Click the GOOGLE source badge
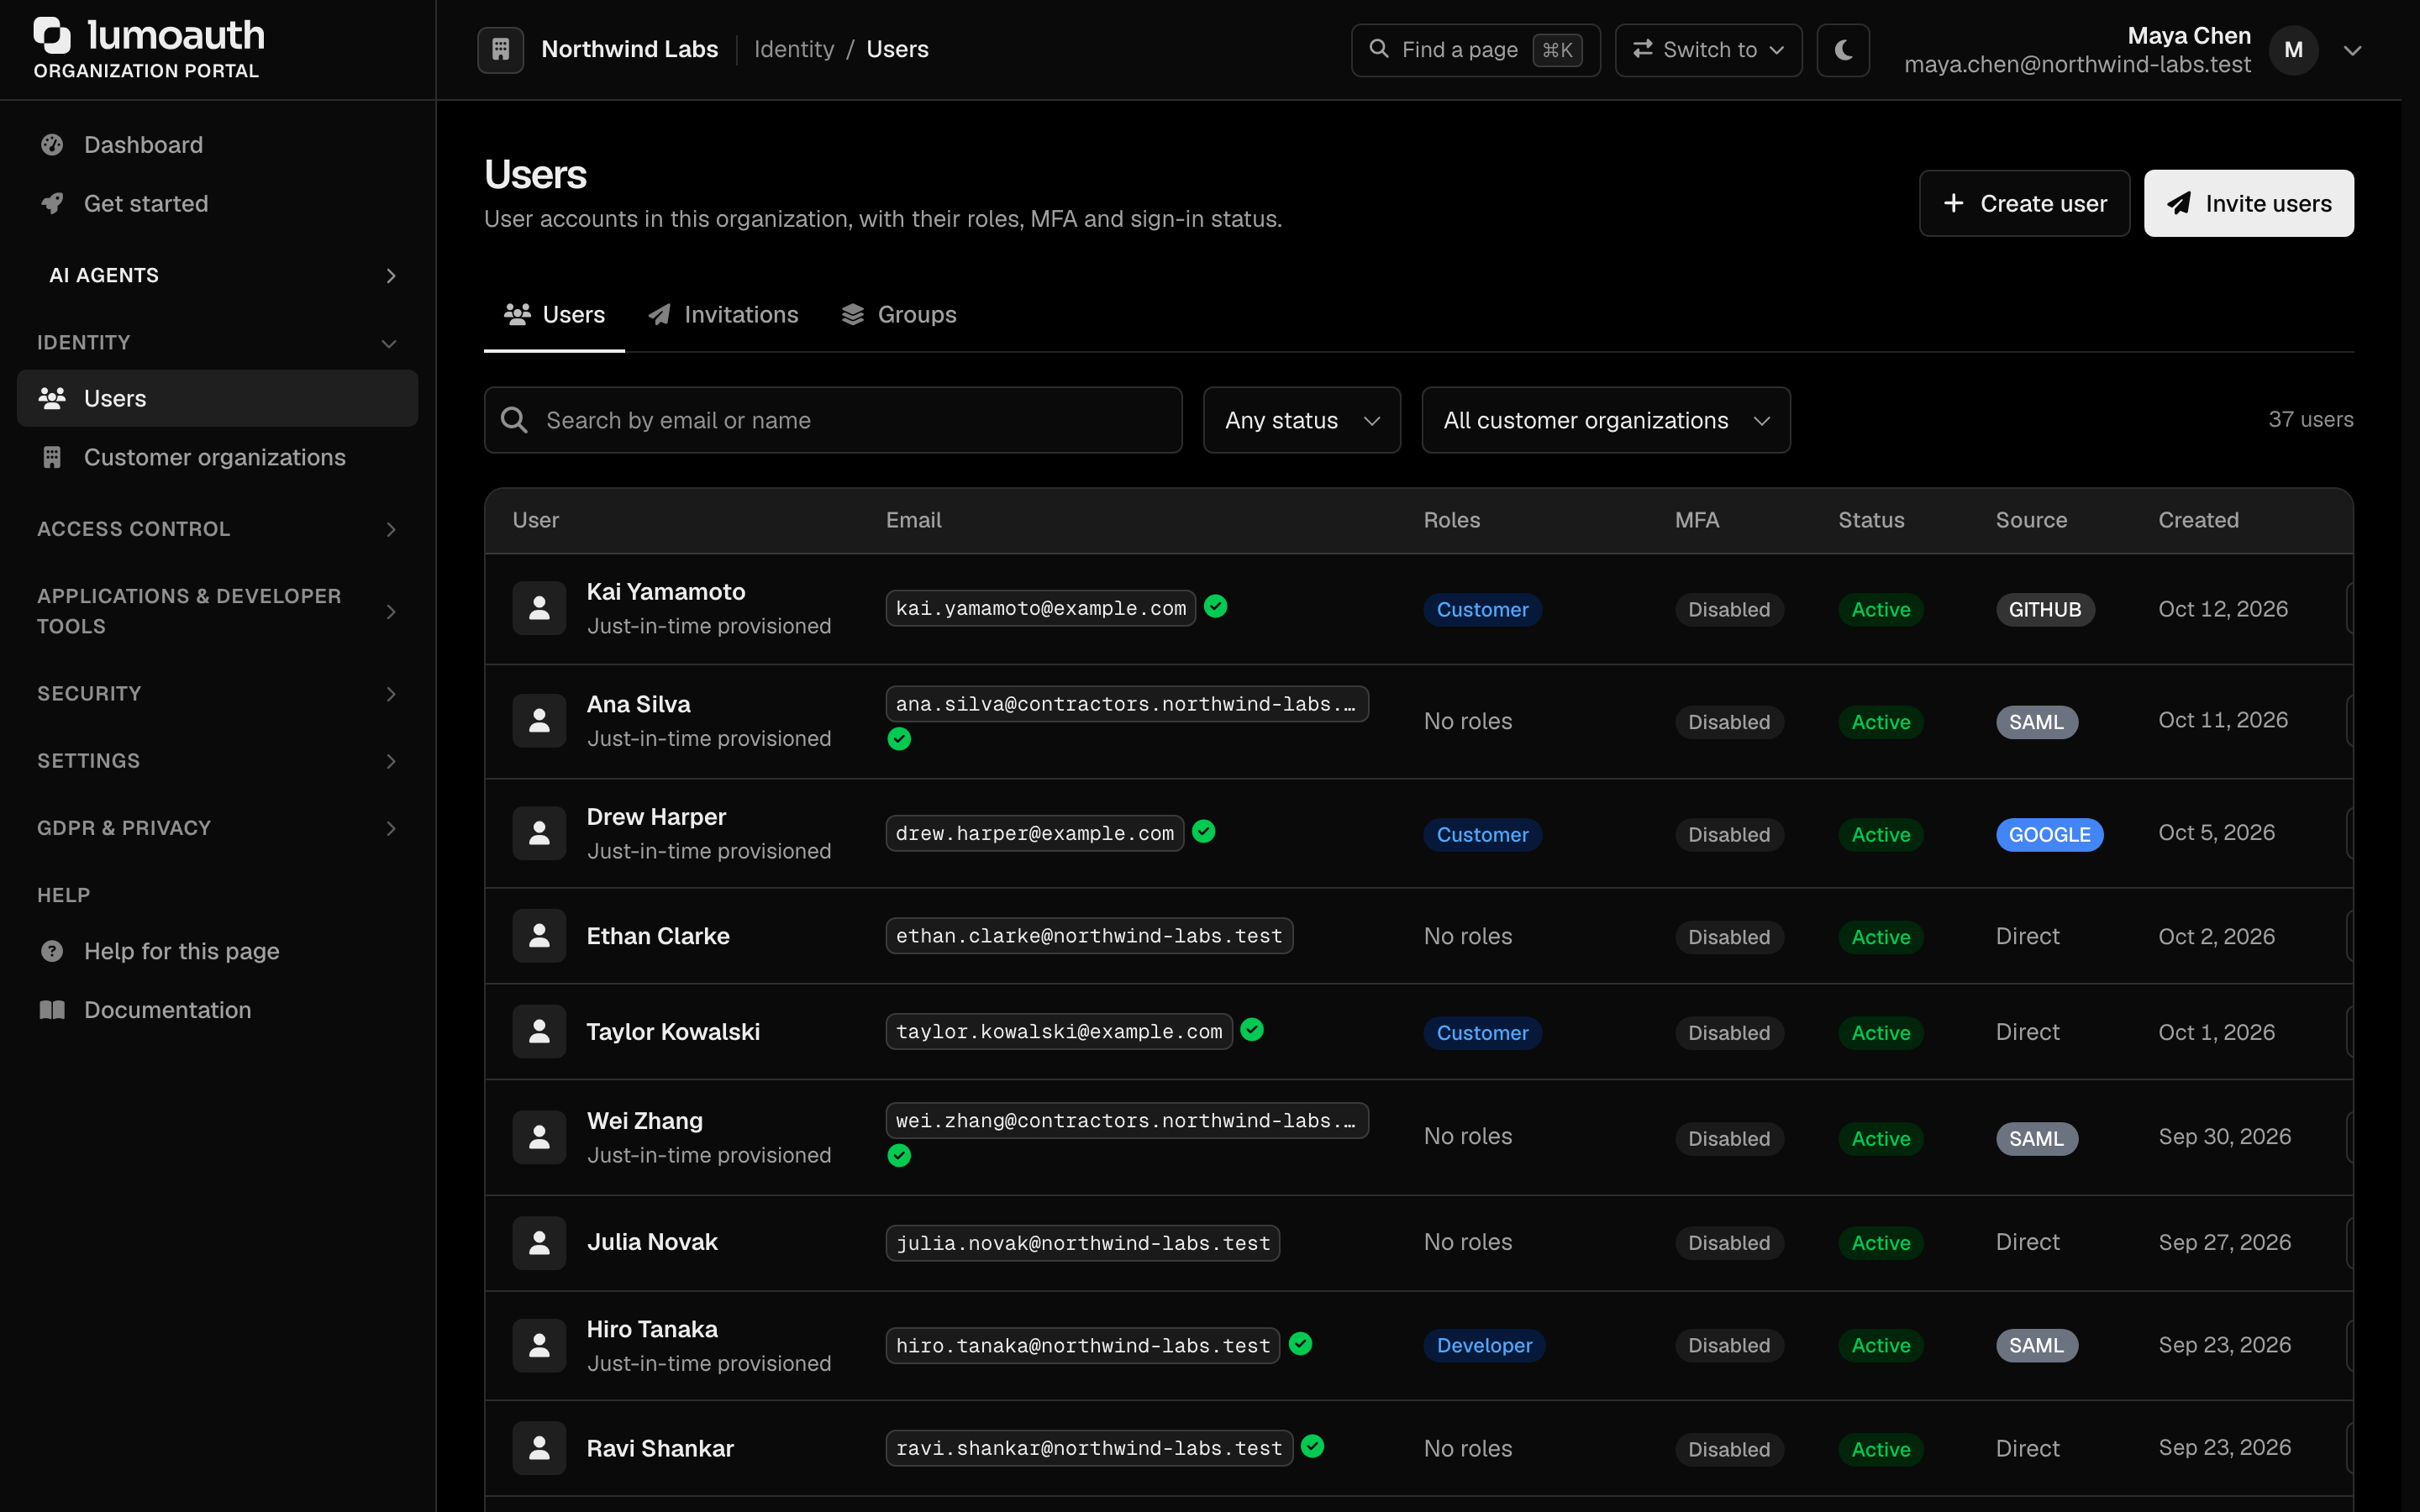 point(2049,835)
